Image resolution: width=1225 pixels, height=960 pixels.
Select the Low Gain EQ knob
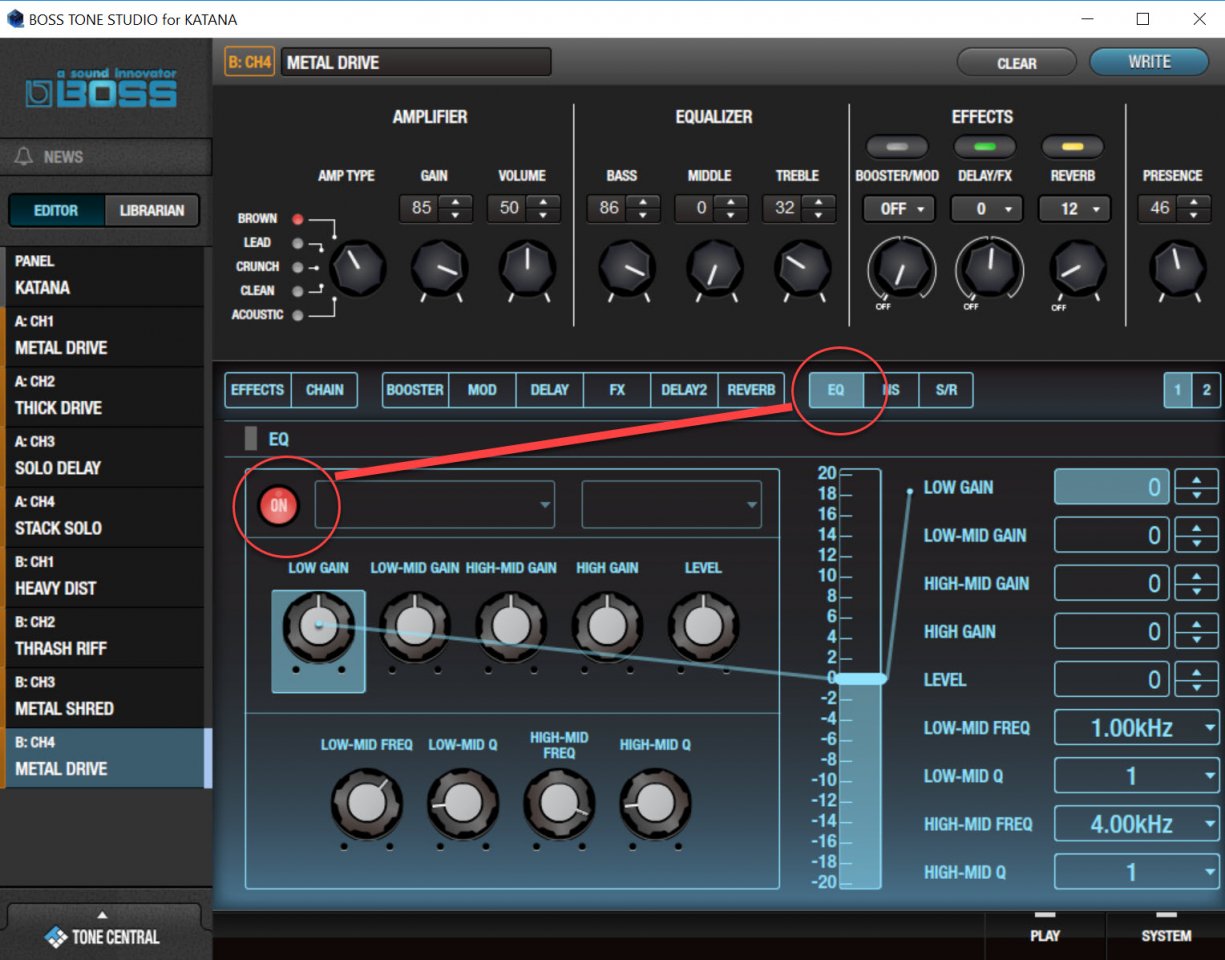319,627
